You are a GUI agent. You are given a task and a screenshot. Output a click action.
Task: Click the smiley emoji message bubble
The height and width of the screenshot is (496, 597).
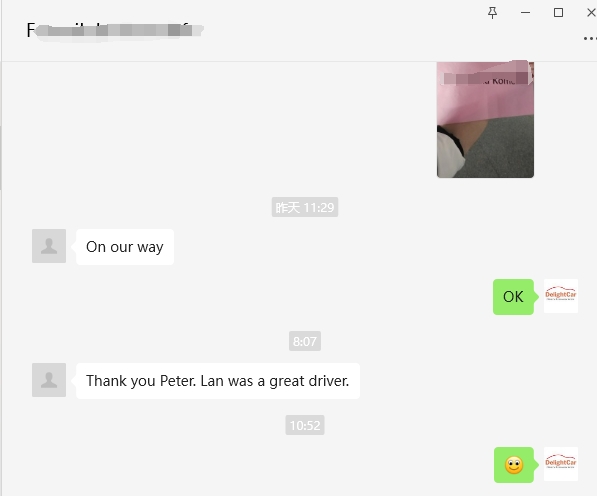[x=514, y=465]
